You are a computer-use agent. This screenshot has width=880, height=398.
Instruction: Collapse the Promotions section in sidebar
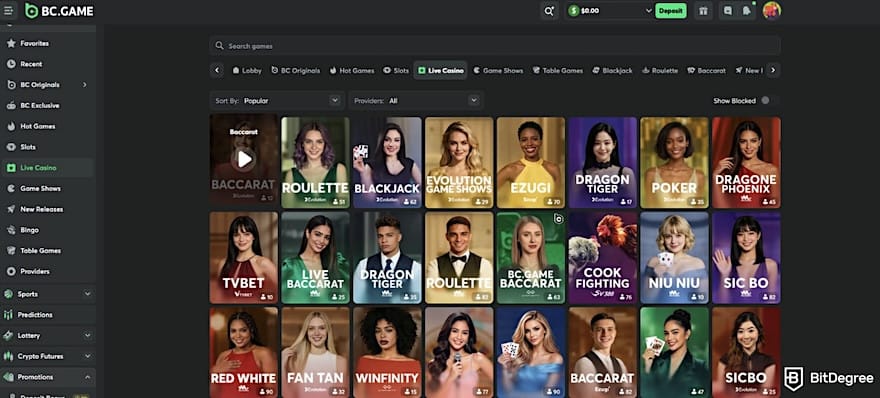click(x=87, y=377)
